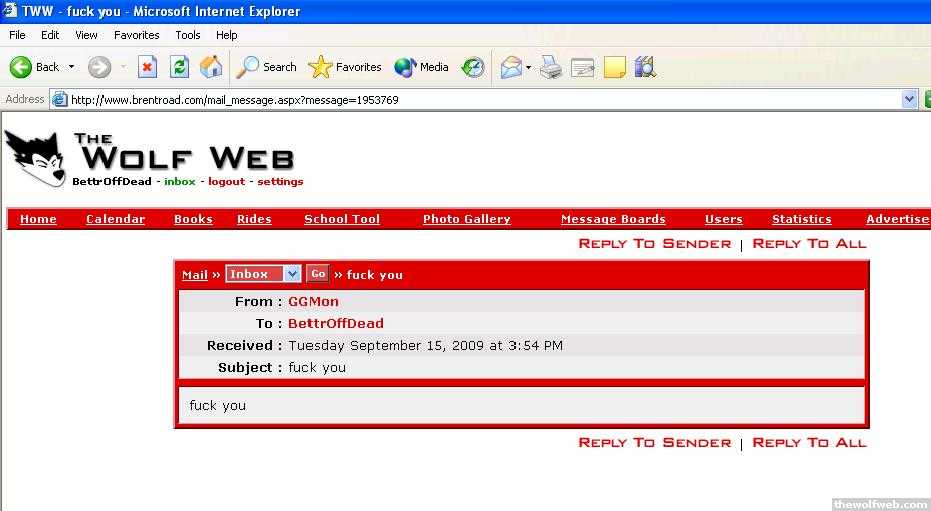Viewport: 931px width, 511px height.
Task: Click inside the address URL field
Action: (x=480, y=100)
